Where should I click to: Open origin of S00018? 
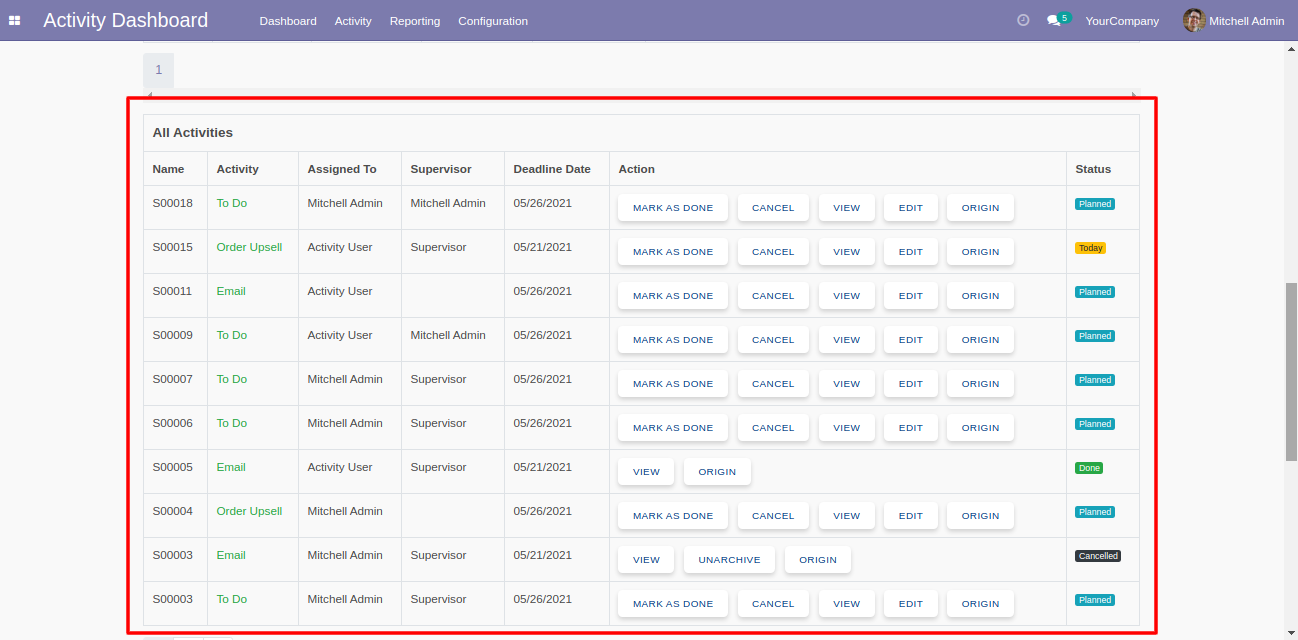pos(981,208)
